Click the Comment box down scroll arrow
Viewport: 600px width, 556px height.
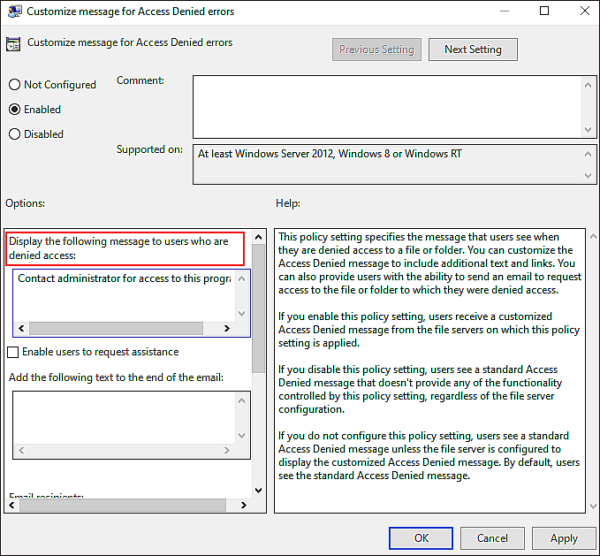(x=588, y=130)
